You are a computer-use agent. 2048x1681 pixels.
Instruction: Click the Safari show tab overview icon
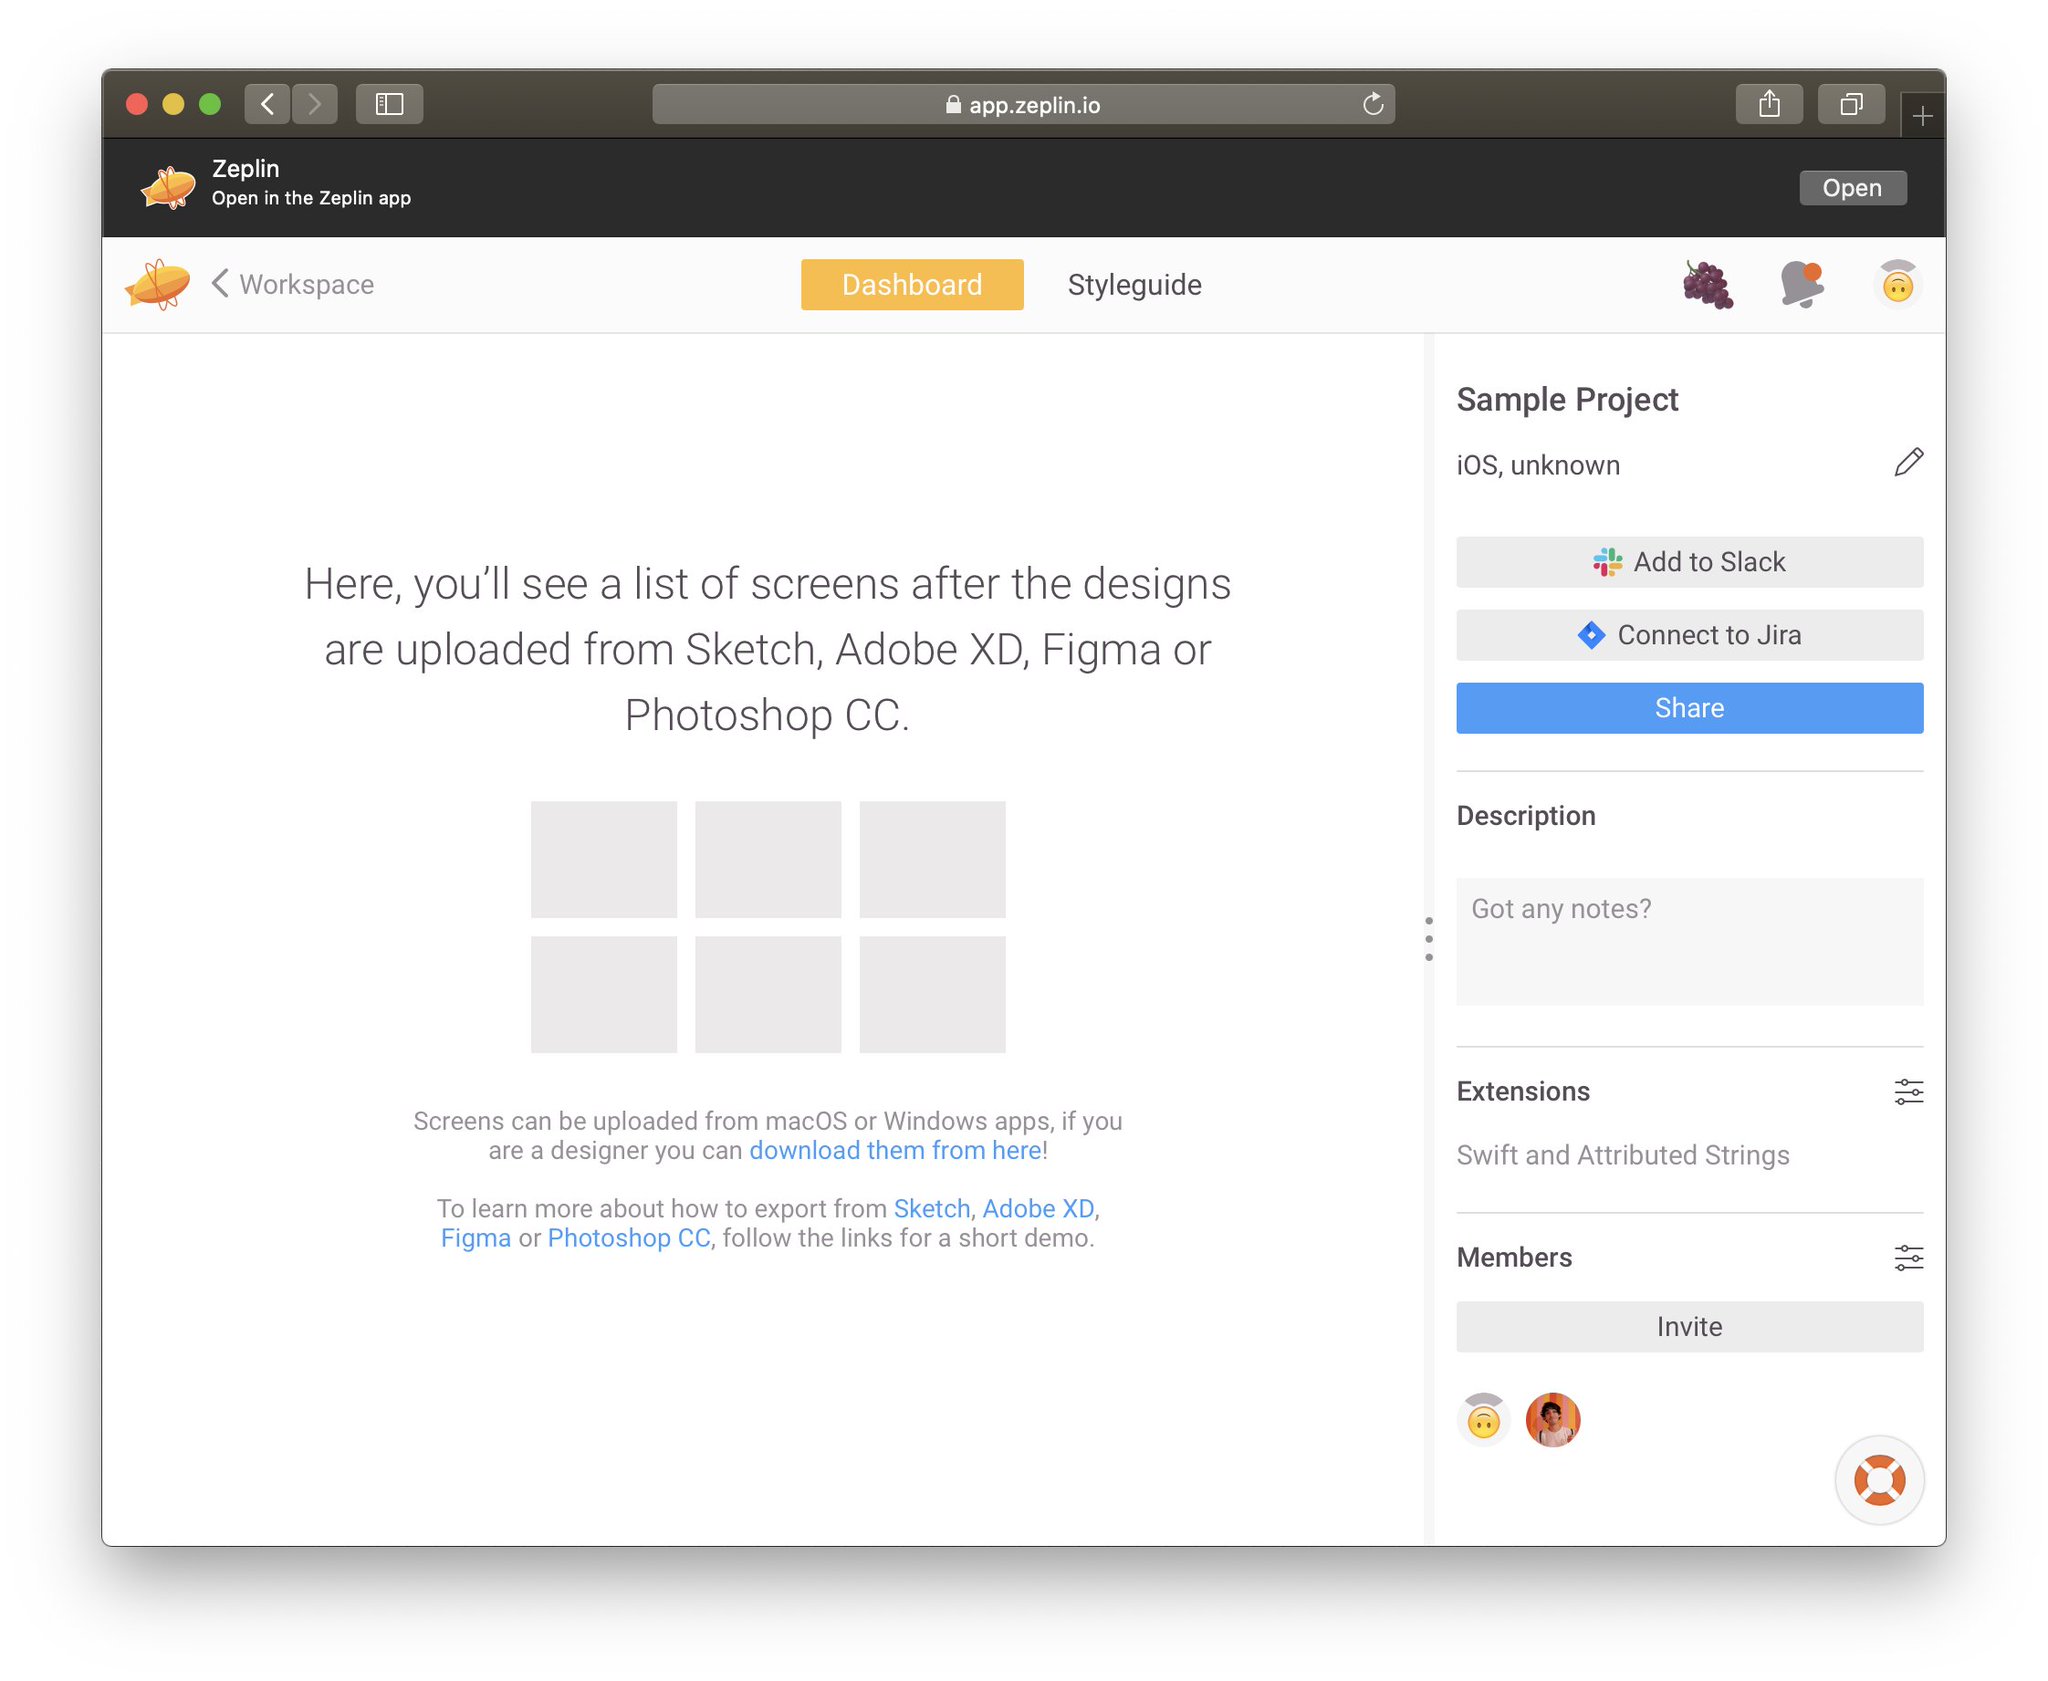(1851, 104)
